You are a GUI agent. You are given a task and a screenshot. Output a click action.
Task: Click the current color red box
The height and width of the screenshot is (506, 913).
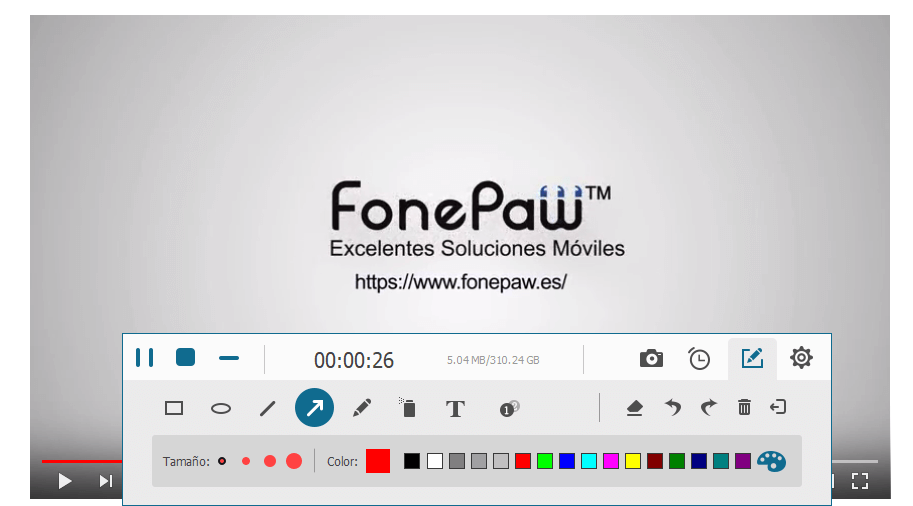coord(378,461)
